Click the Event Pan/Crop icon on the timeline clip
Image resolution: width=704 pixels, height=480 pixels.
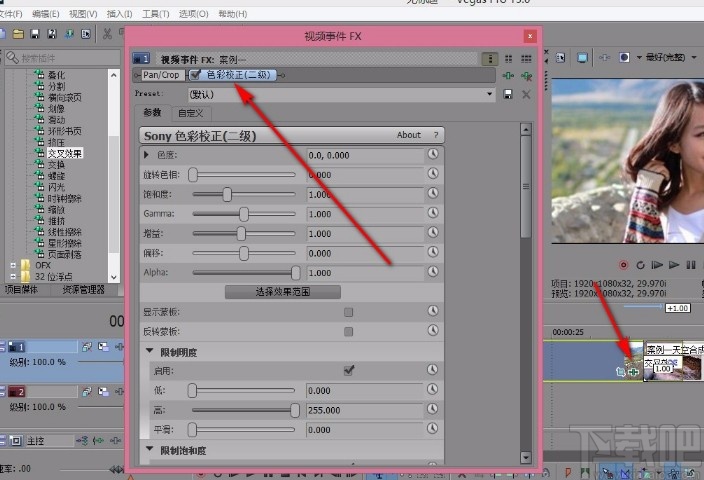tap(621, 372)
